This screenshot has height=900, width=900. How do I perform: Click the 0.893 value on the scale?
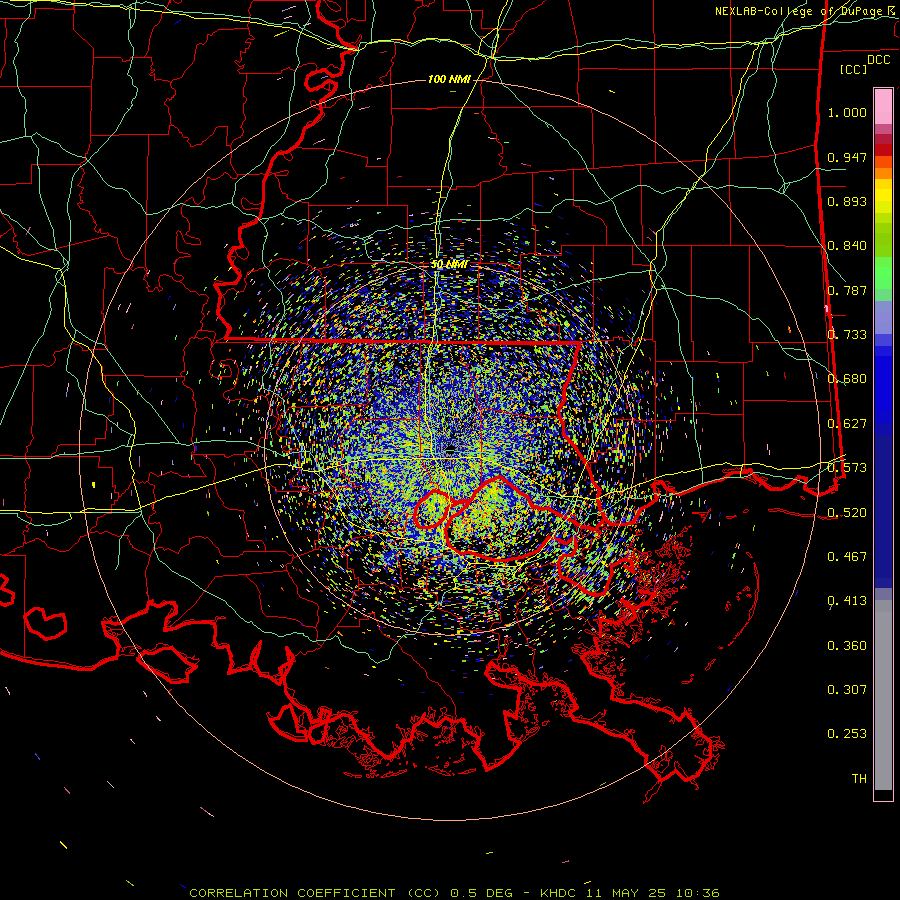[x=847, y=201]
